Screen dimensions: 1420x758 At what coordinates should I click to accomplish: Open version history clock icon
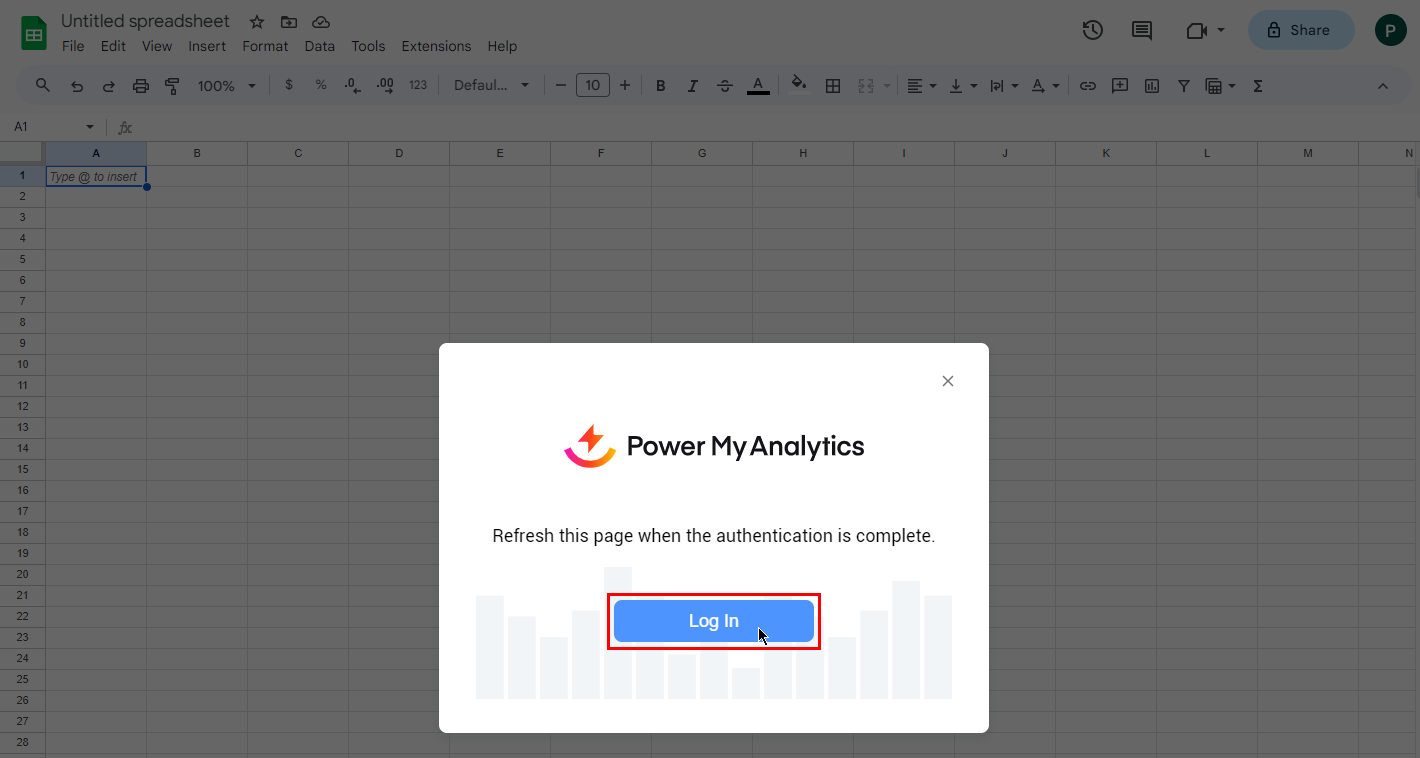coord(1092,30)
